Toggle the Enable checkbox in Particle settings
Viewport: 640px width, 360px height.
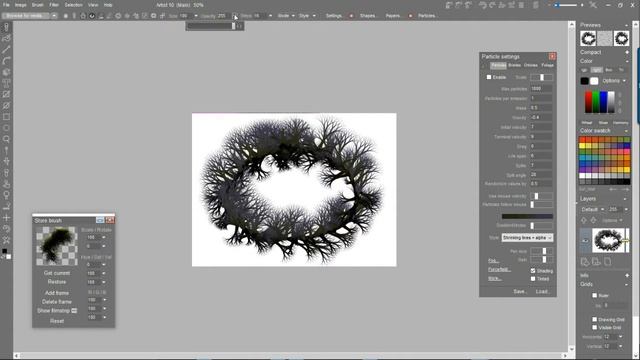click(489, 77)
